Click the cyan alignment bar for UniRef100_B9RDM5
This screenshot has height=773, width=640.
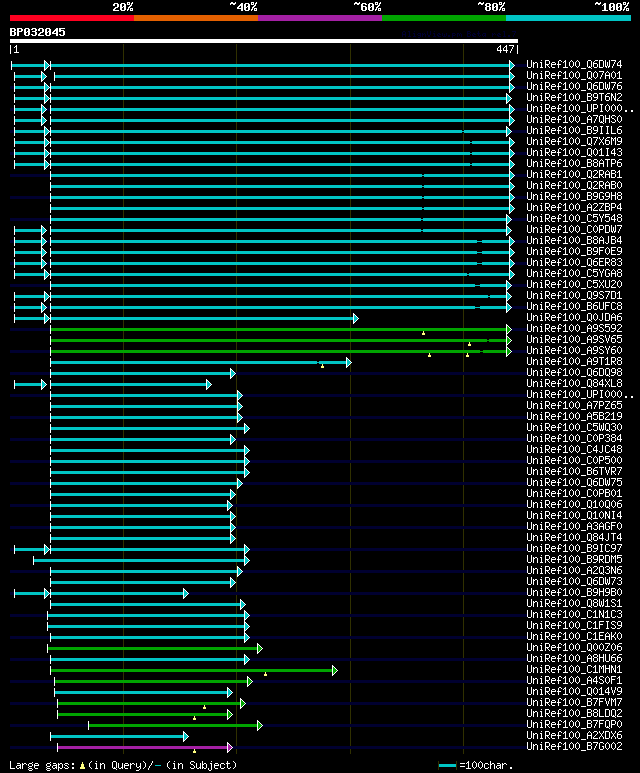click(141, 561)
